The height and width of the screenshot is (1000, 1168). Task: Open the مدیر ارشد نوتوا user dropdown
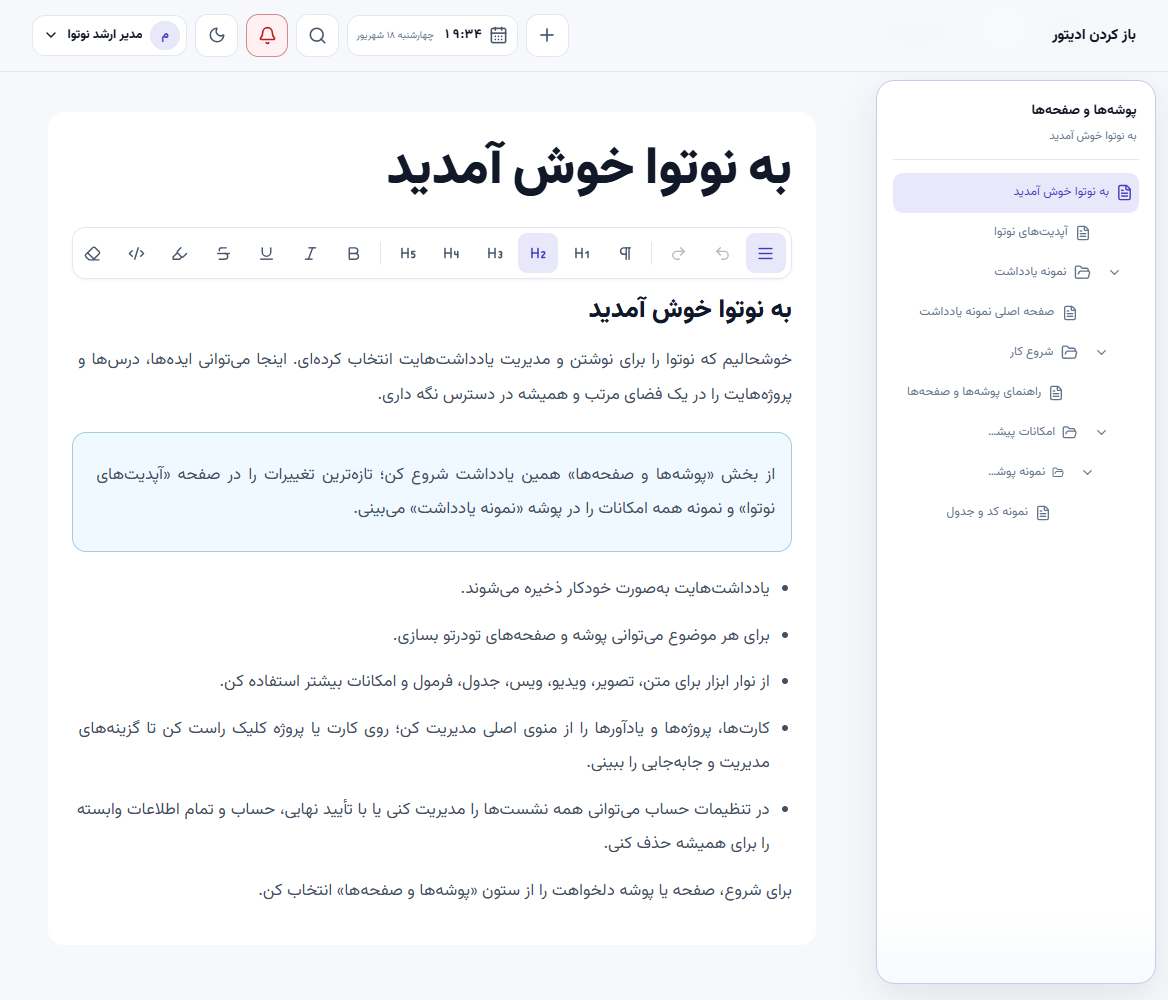pos(110,35)
